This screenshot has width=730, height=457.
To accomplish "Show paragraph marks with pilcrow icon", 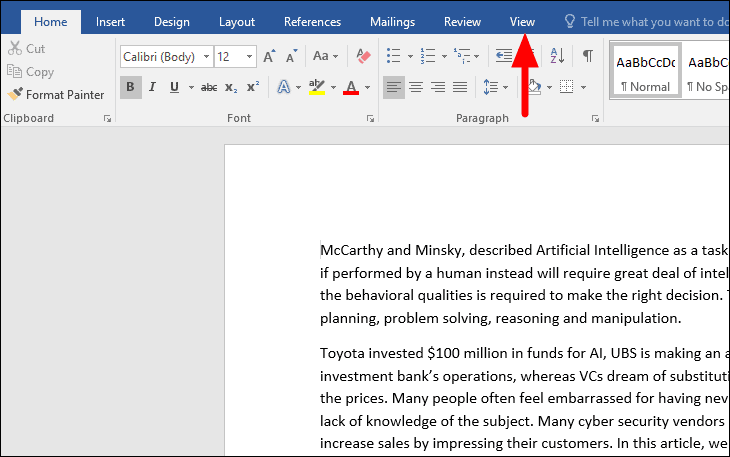I will tap(588, 57).
